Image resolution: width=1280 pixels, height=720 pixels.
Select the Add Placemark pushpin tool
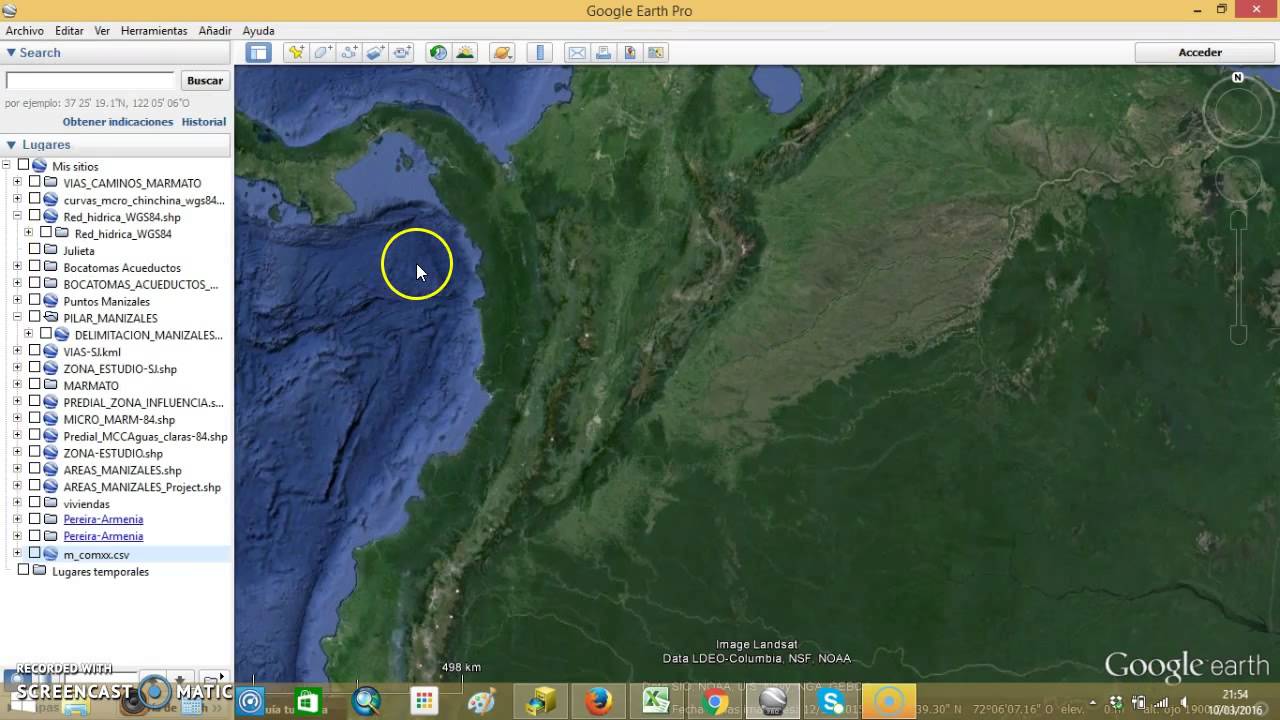(x=296, y=53)
